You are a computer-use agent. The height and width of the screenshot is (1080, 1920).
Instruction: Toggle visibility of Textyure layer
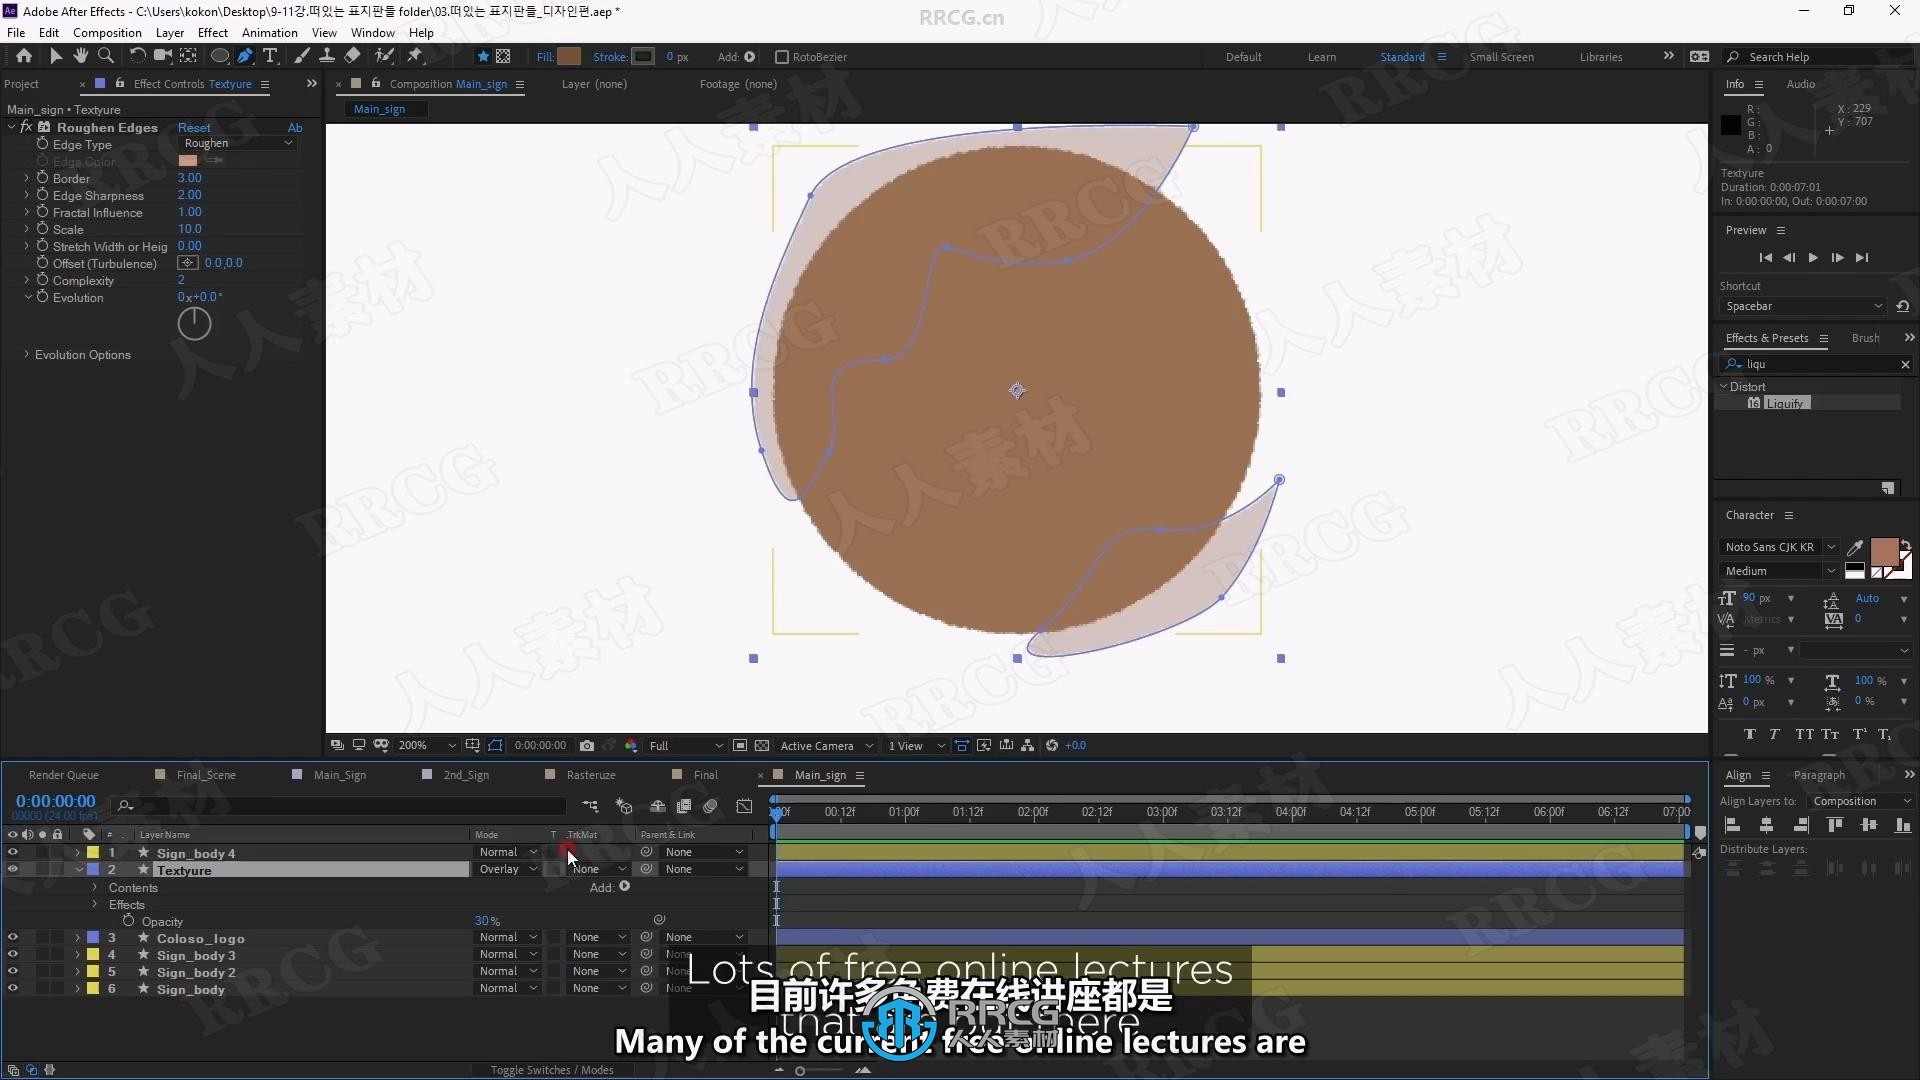pos(11,869)
